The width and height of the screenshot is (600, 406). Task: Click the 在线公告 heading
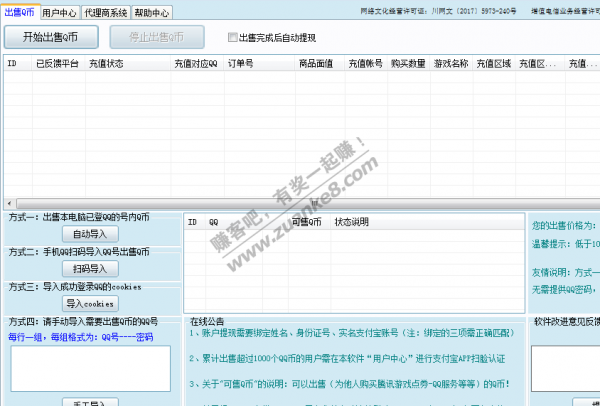tap(207, 322)
